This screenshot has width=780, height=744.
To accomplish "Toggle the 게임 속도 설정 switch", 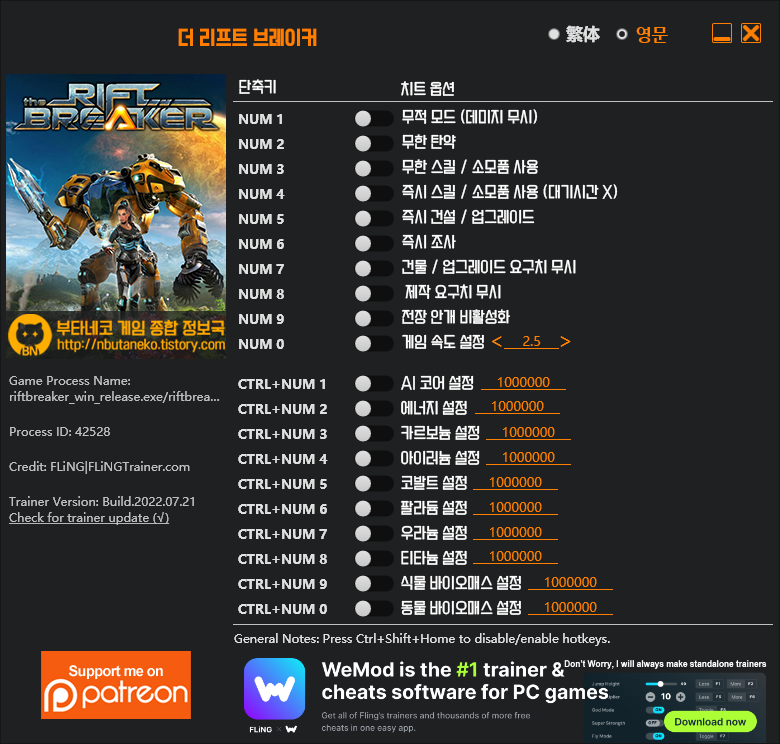I will 374,343.
